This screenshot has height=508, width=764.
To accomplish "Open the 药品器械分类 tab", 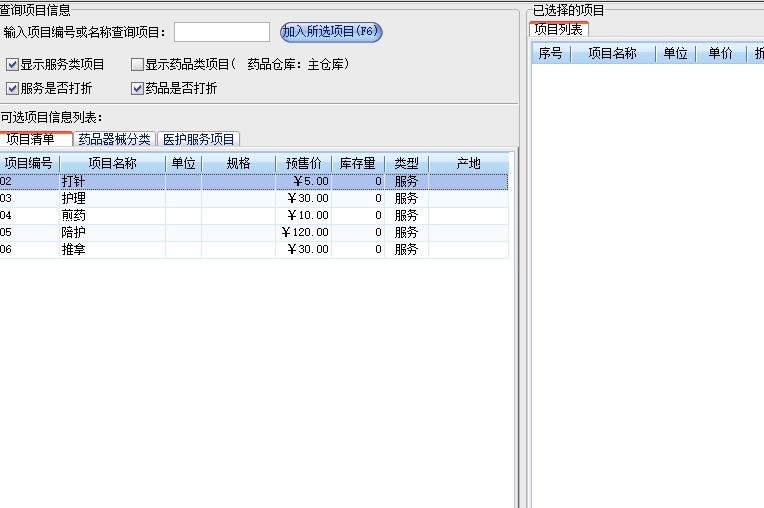I will (114, 139).
